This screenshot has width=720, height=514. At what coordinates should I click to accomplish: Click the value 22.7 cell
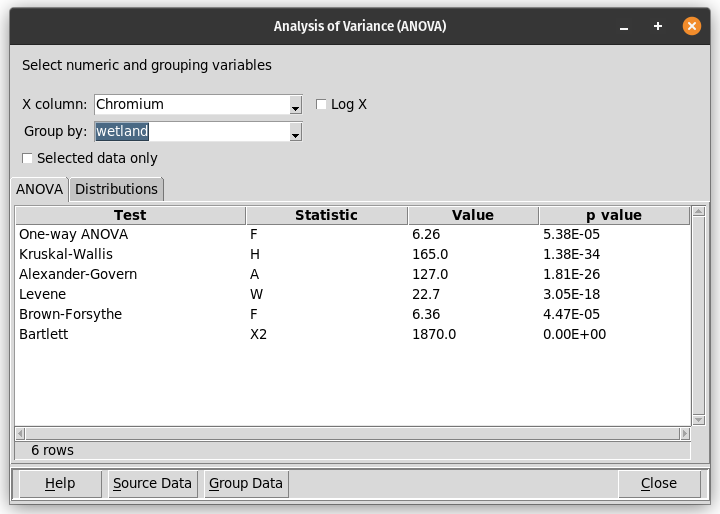[x=426, y=294]
